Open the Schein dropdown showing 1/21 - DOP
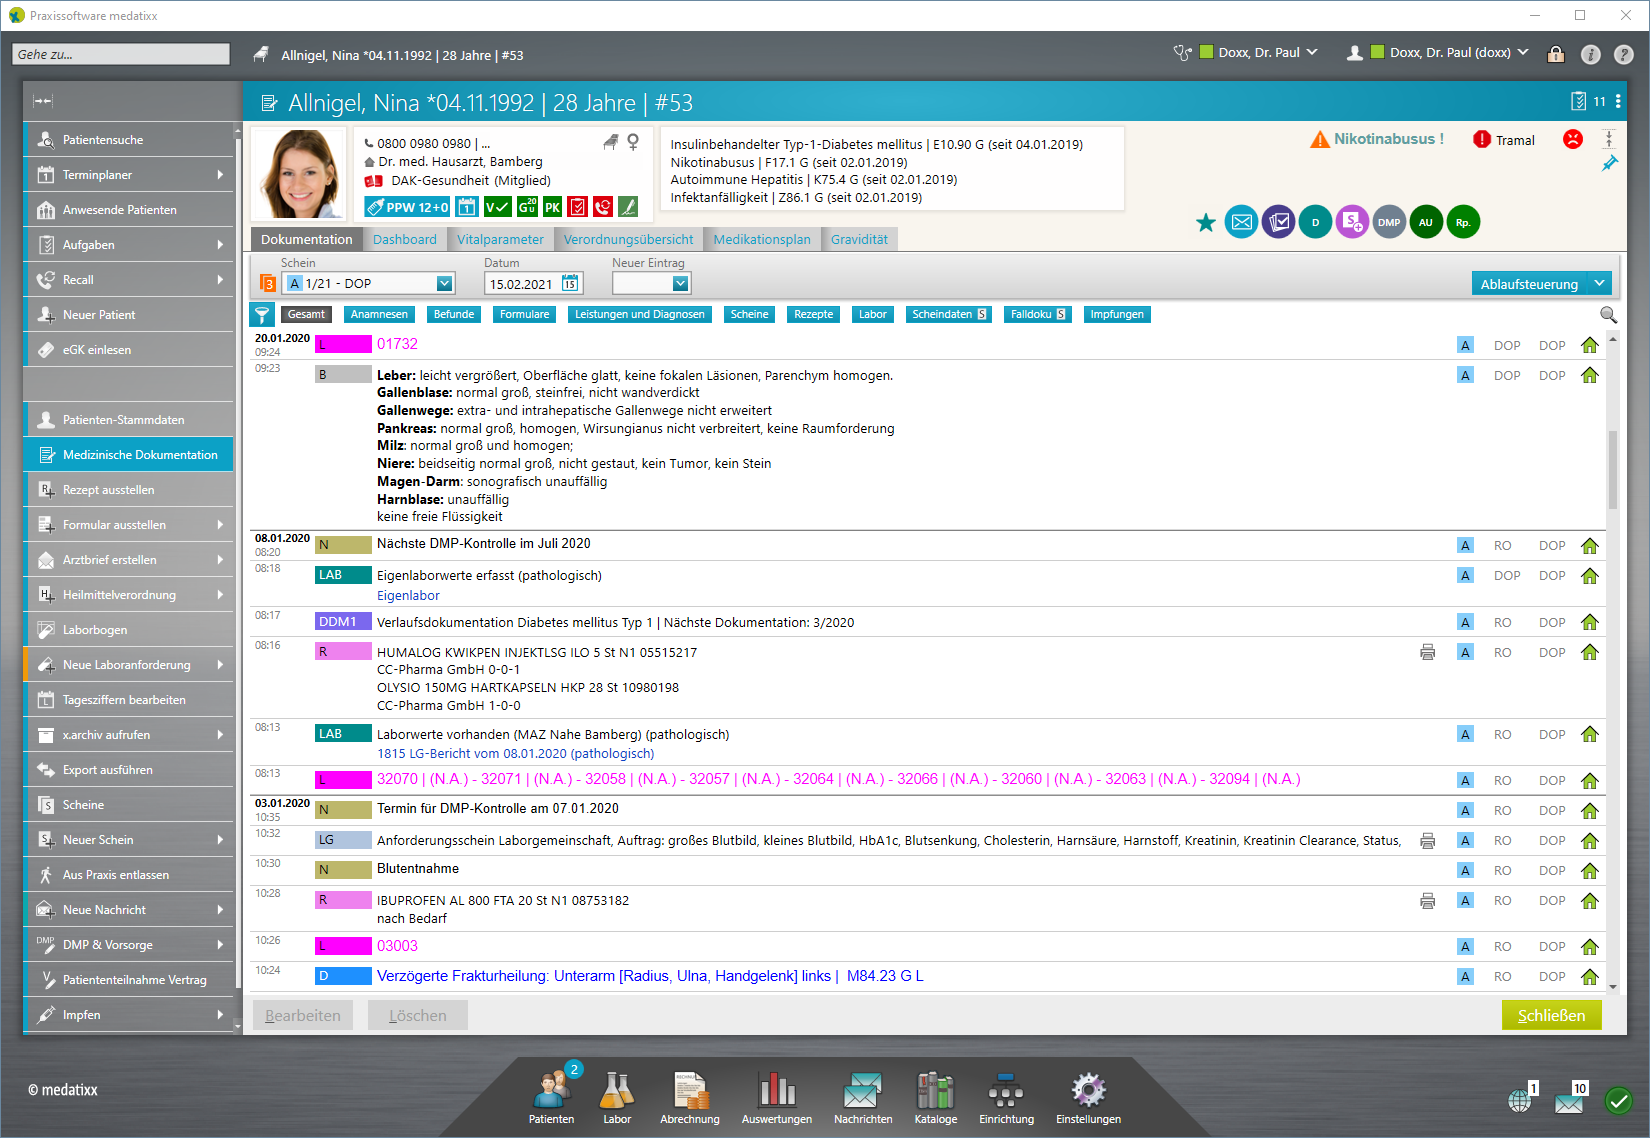 [444, 284]
